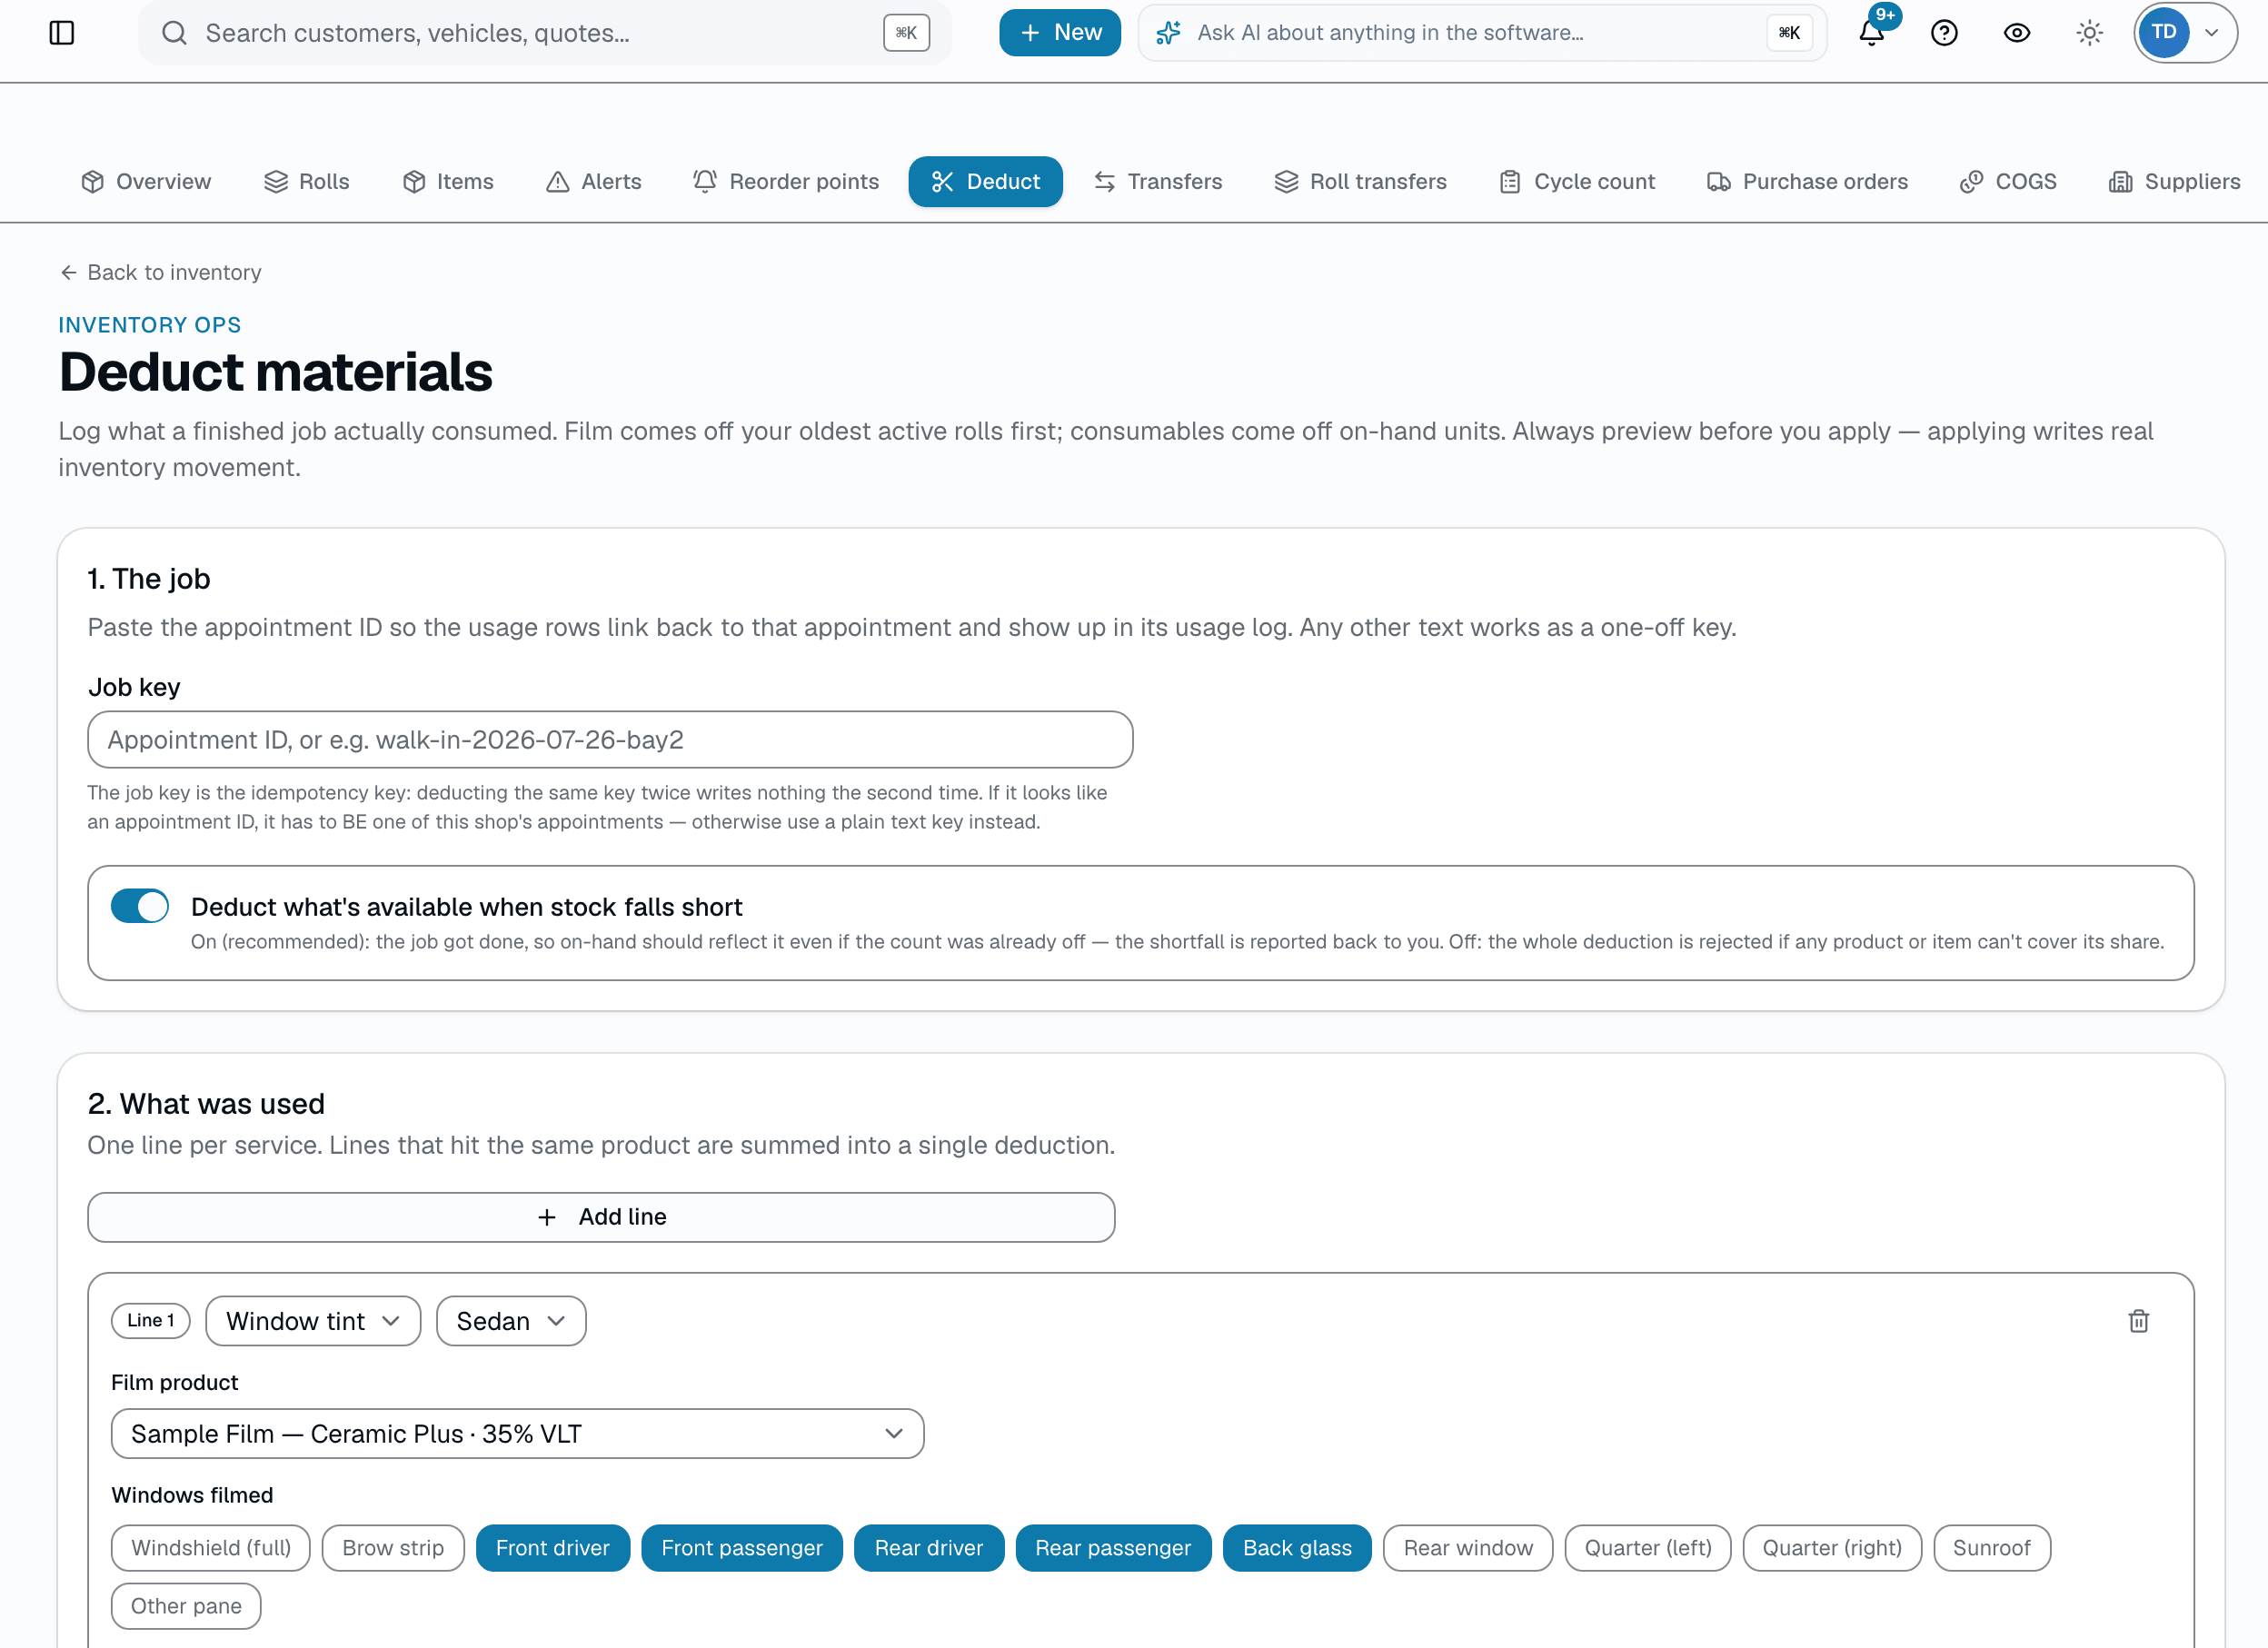This screenshot has width=2268, height=1648.
Task: Select the Other pane chip
Action: 186,1605
